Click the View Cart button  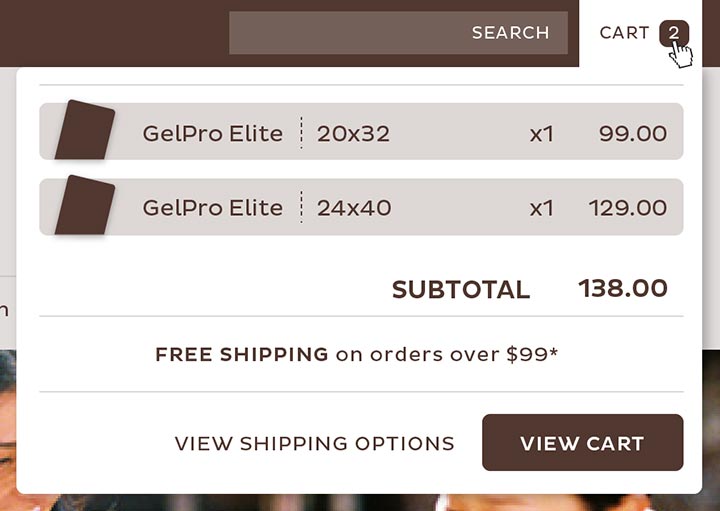point(582,443)
